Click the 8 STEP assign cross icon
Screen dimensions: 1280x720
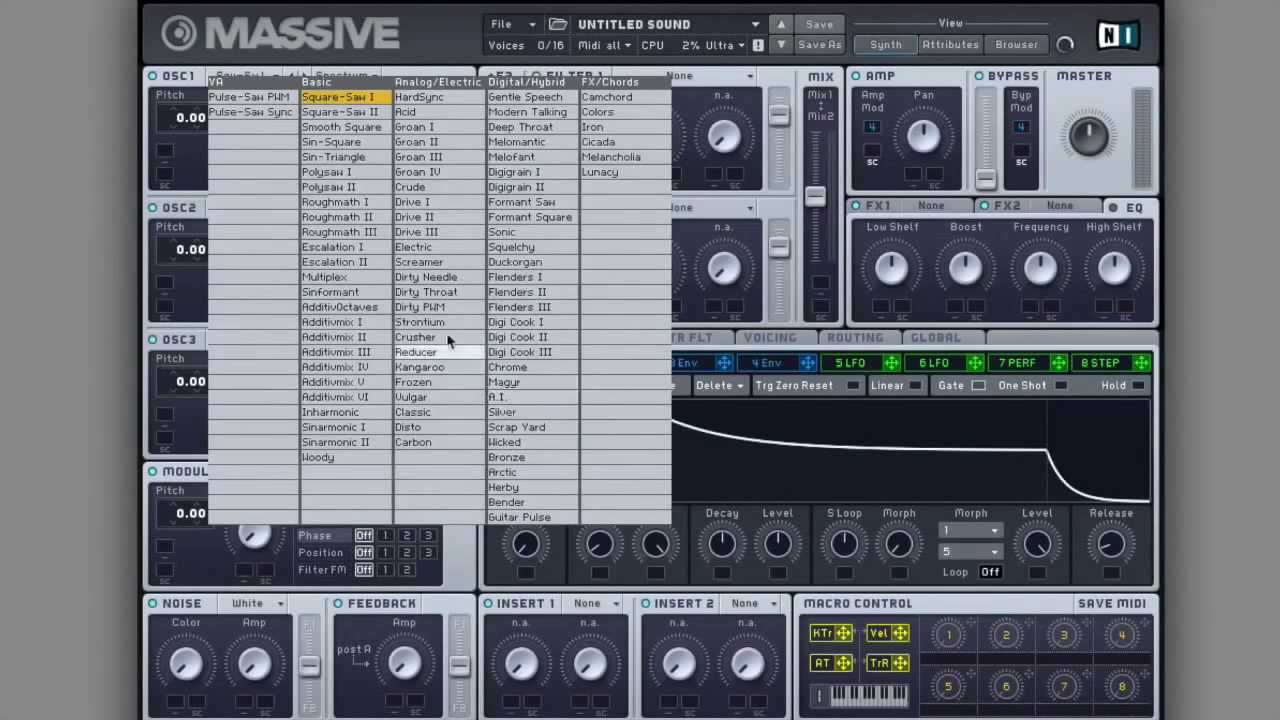coord(1141,363)
